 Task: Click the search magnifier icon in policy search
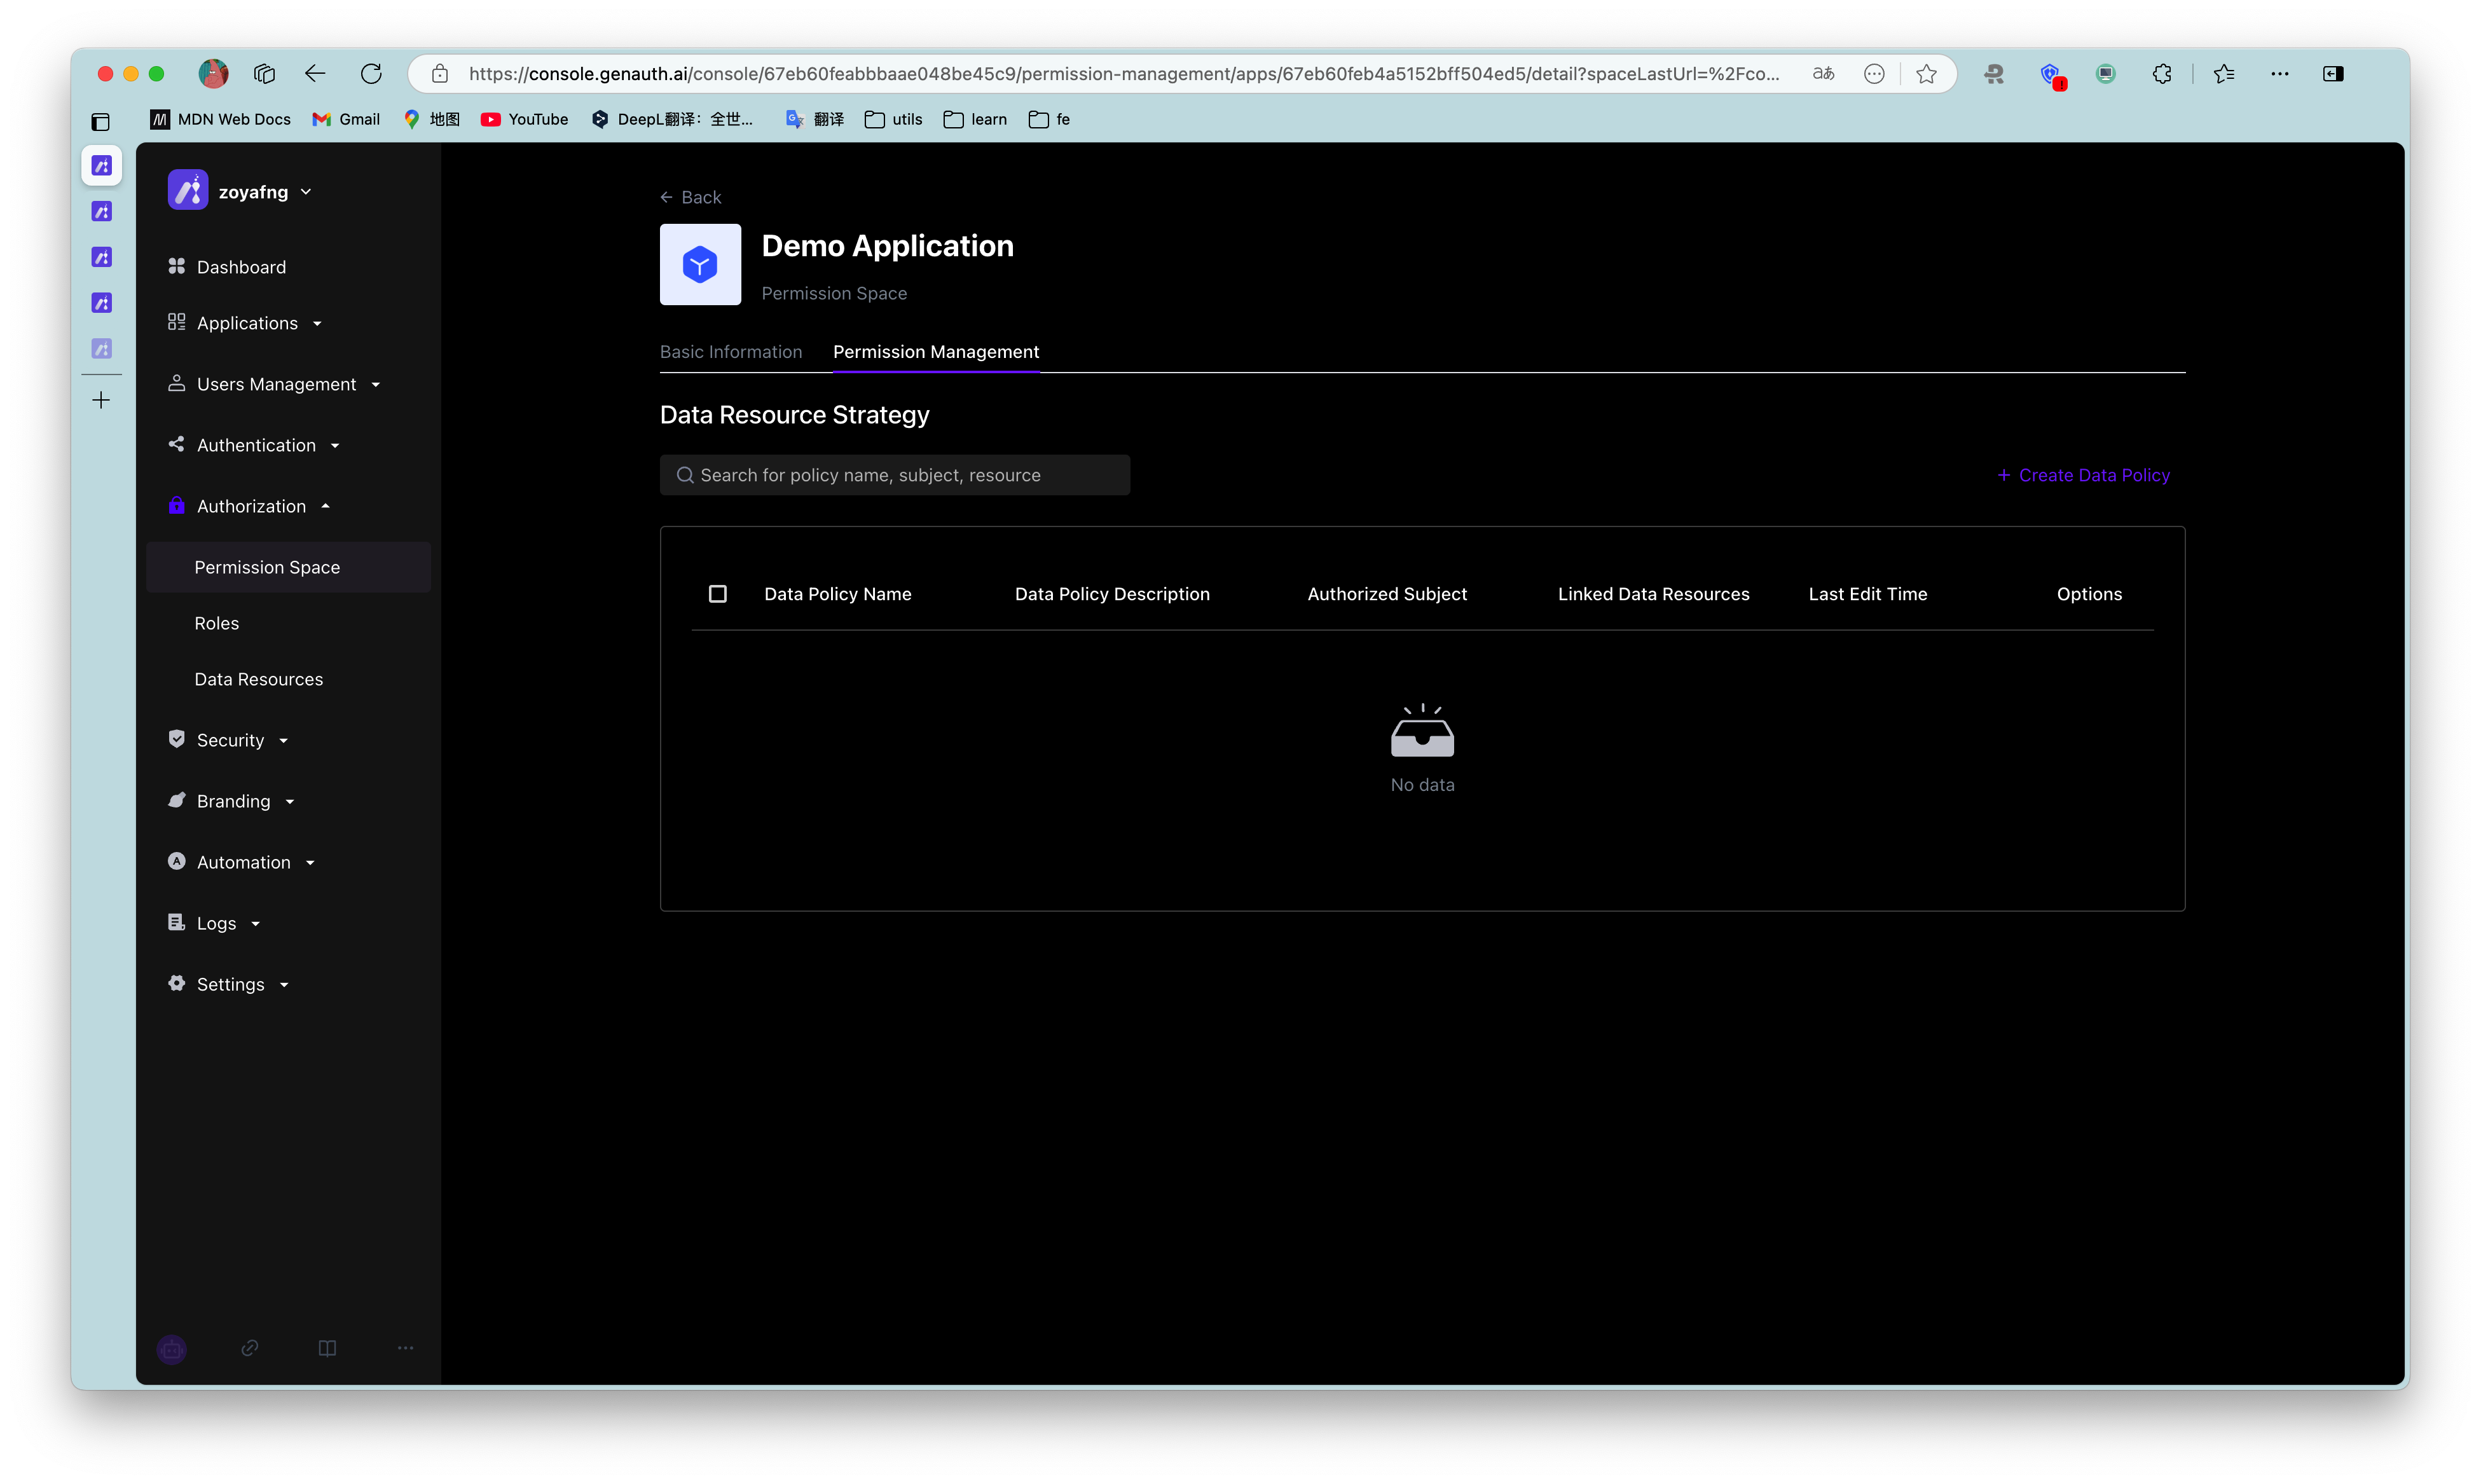[x=685, y=475]
